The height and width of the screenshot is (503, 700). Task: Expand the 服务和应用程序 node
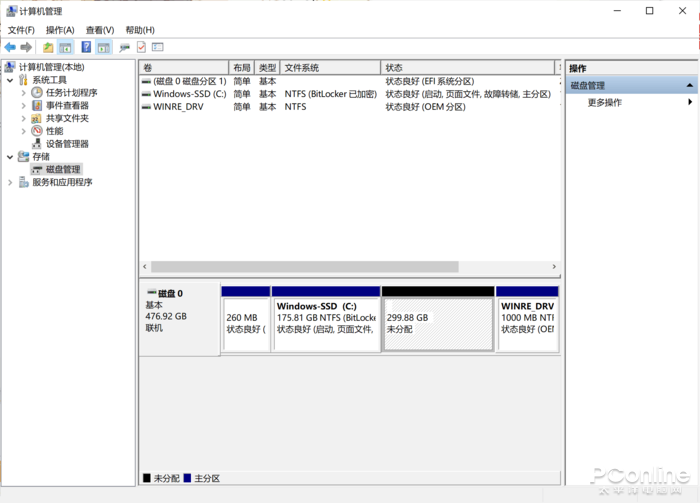click(10, 183)
